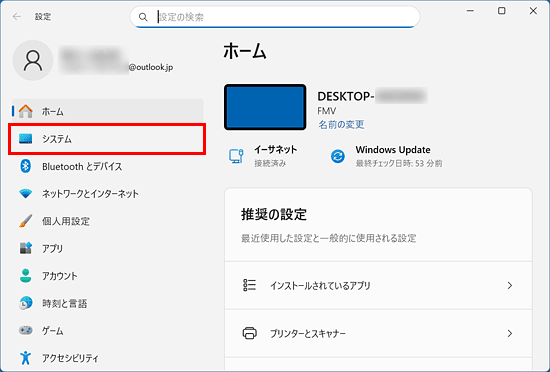Click the システム monitor icon
The height and width of the screenshot is (372, 550).
pyautogui.click(x=25, y=139)
